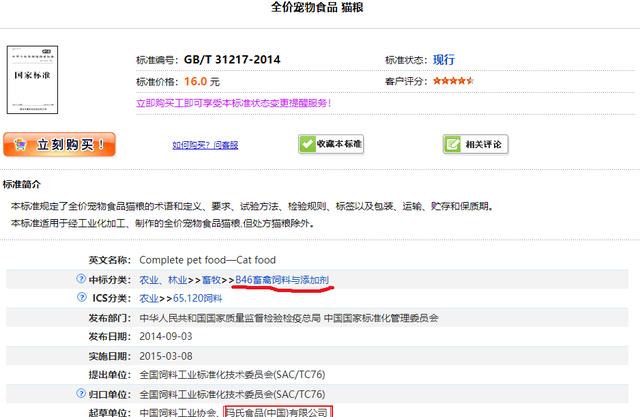Click the 立刻购买 orange buy button
Screen dimensions: 640x417
[x=60, y=144]
